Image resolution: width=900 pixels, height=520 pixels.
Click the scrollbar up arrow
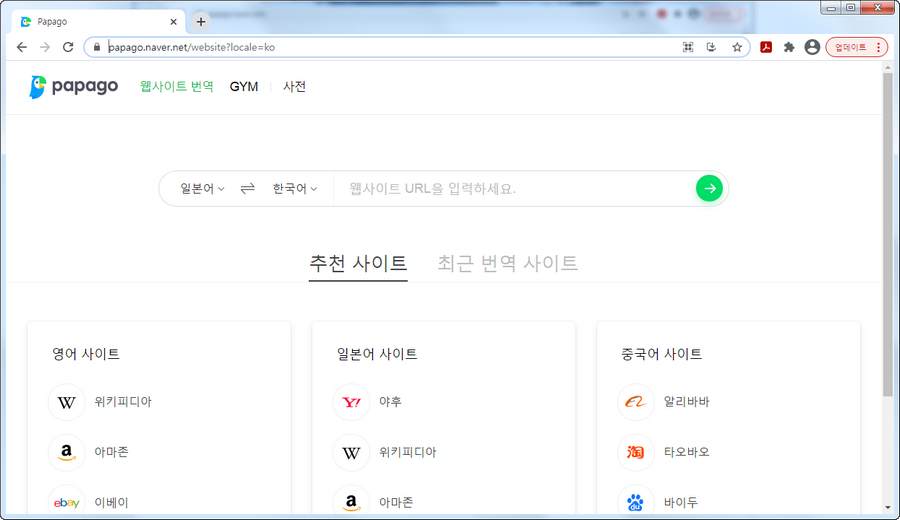pyautogui.click(x=888, y=67)
